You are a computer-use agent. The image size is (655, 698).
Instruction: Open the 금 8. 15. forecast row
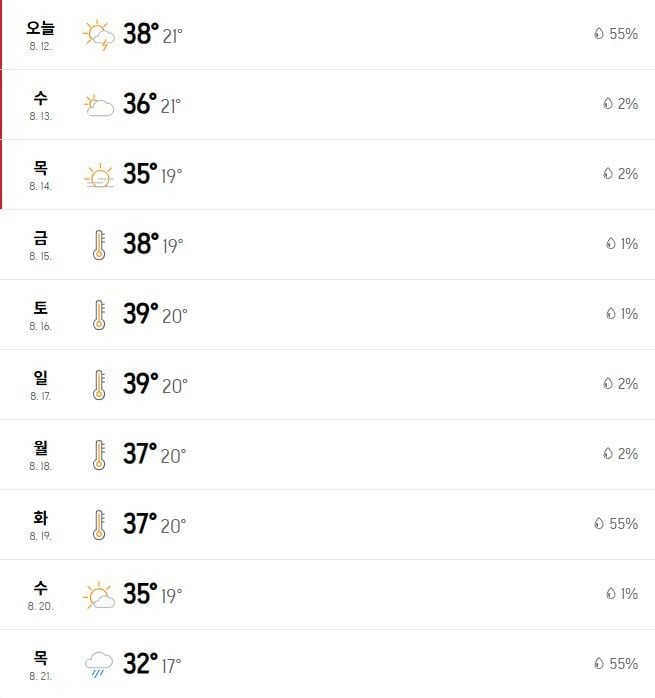(327, 245)
